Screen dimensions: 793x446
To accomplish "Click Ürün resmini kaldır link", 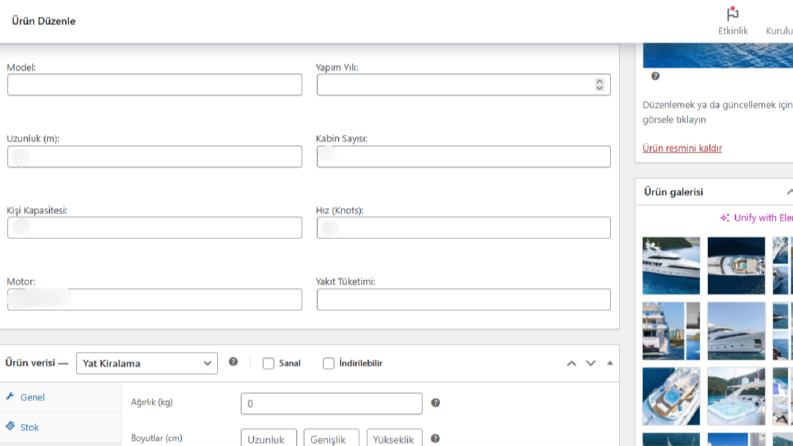I will coord(682,148).
